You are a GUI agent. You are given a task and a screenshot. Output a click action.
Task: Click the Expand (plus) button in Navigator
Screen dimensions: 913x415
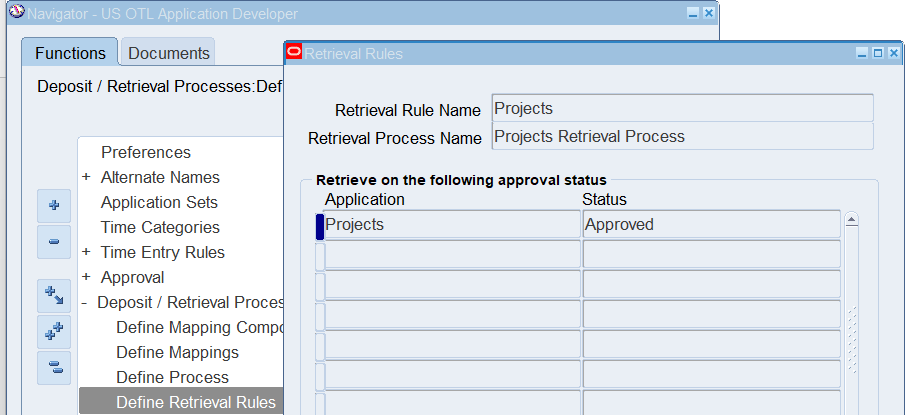[x=54, y=206]
